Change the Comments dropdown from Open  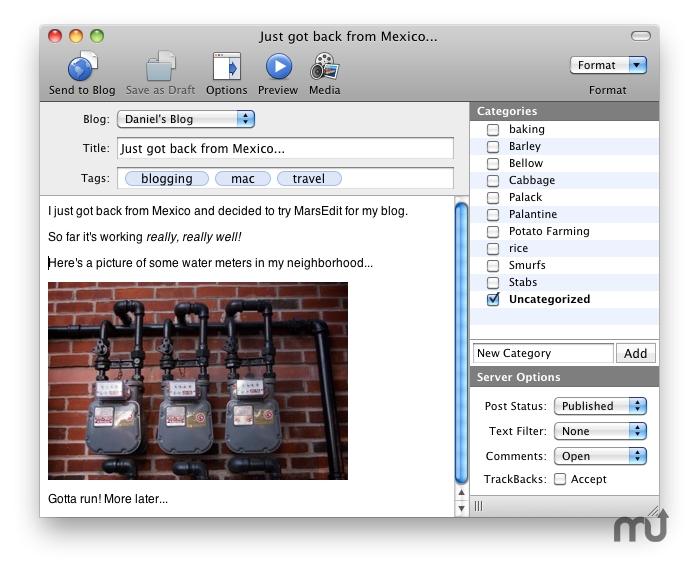tap(601, 456)
